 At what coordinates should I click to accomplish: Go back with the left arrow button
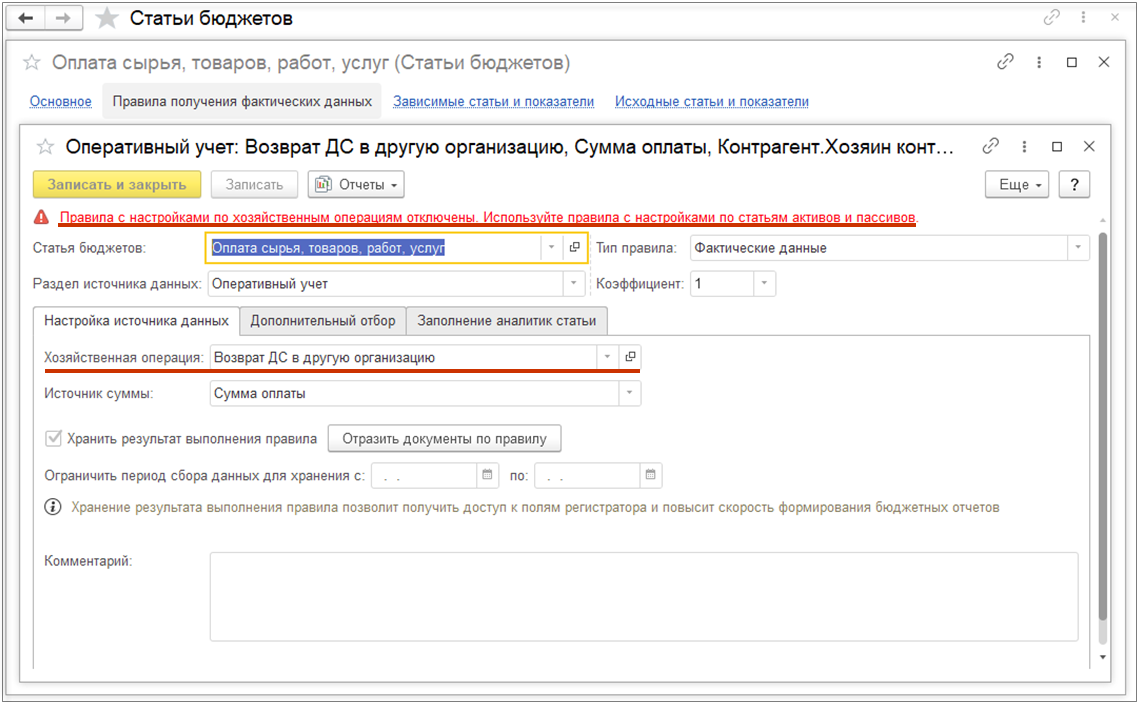pyautogui.click(x=26, y=18)
